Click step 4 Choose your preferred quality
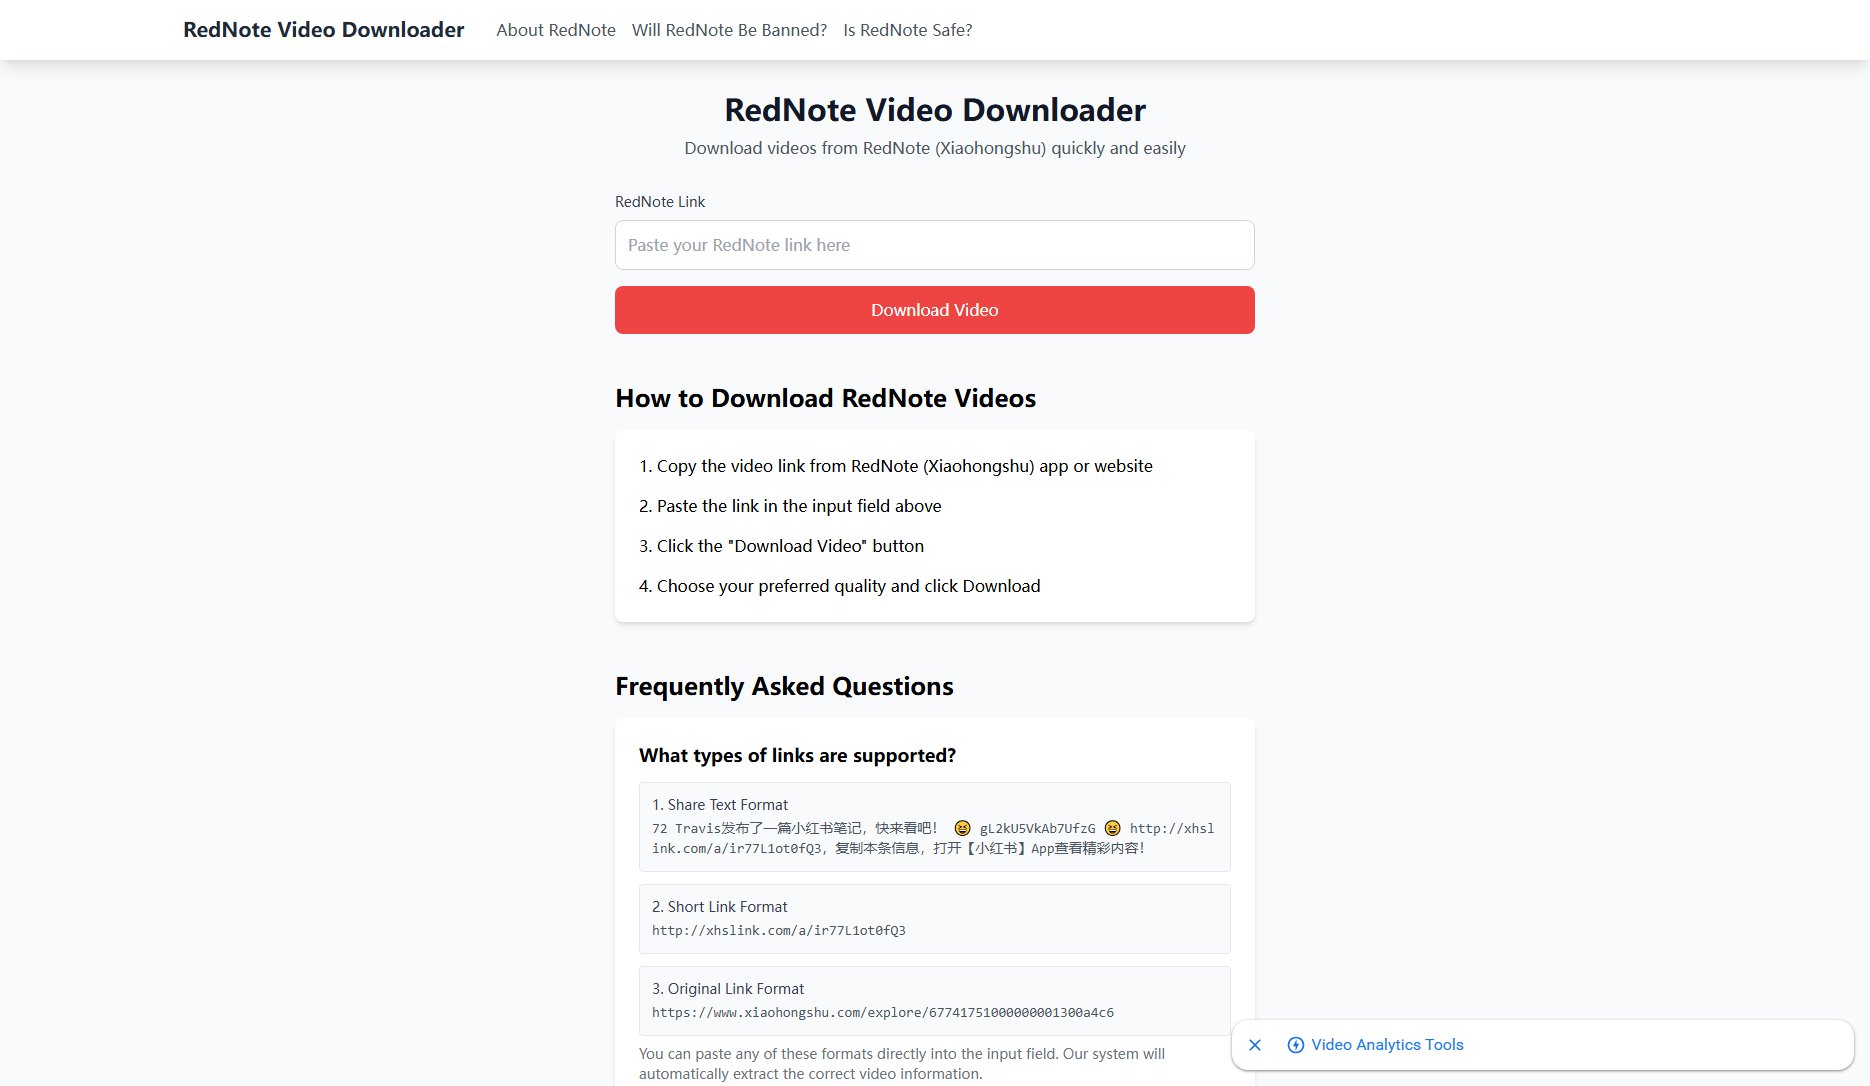This screenshot has width=1870, height=1086. 840,586
